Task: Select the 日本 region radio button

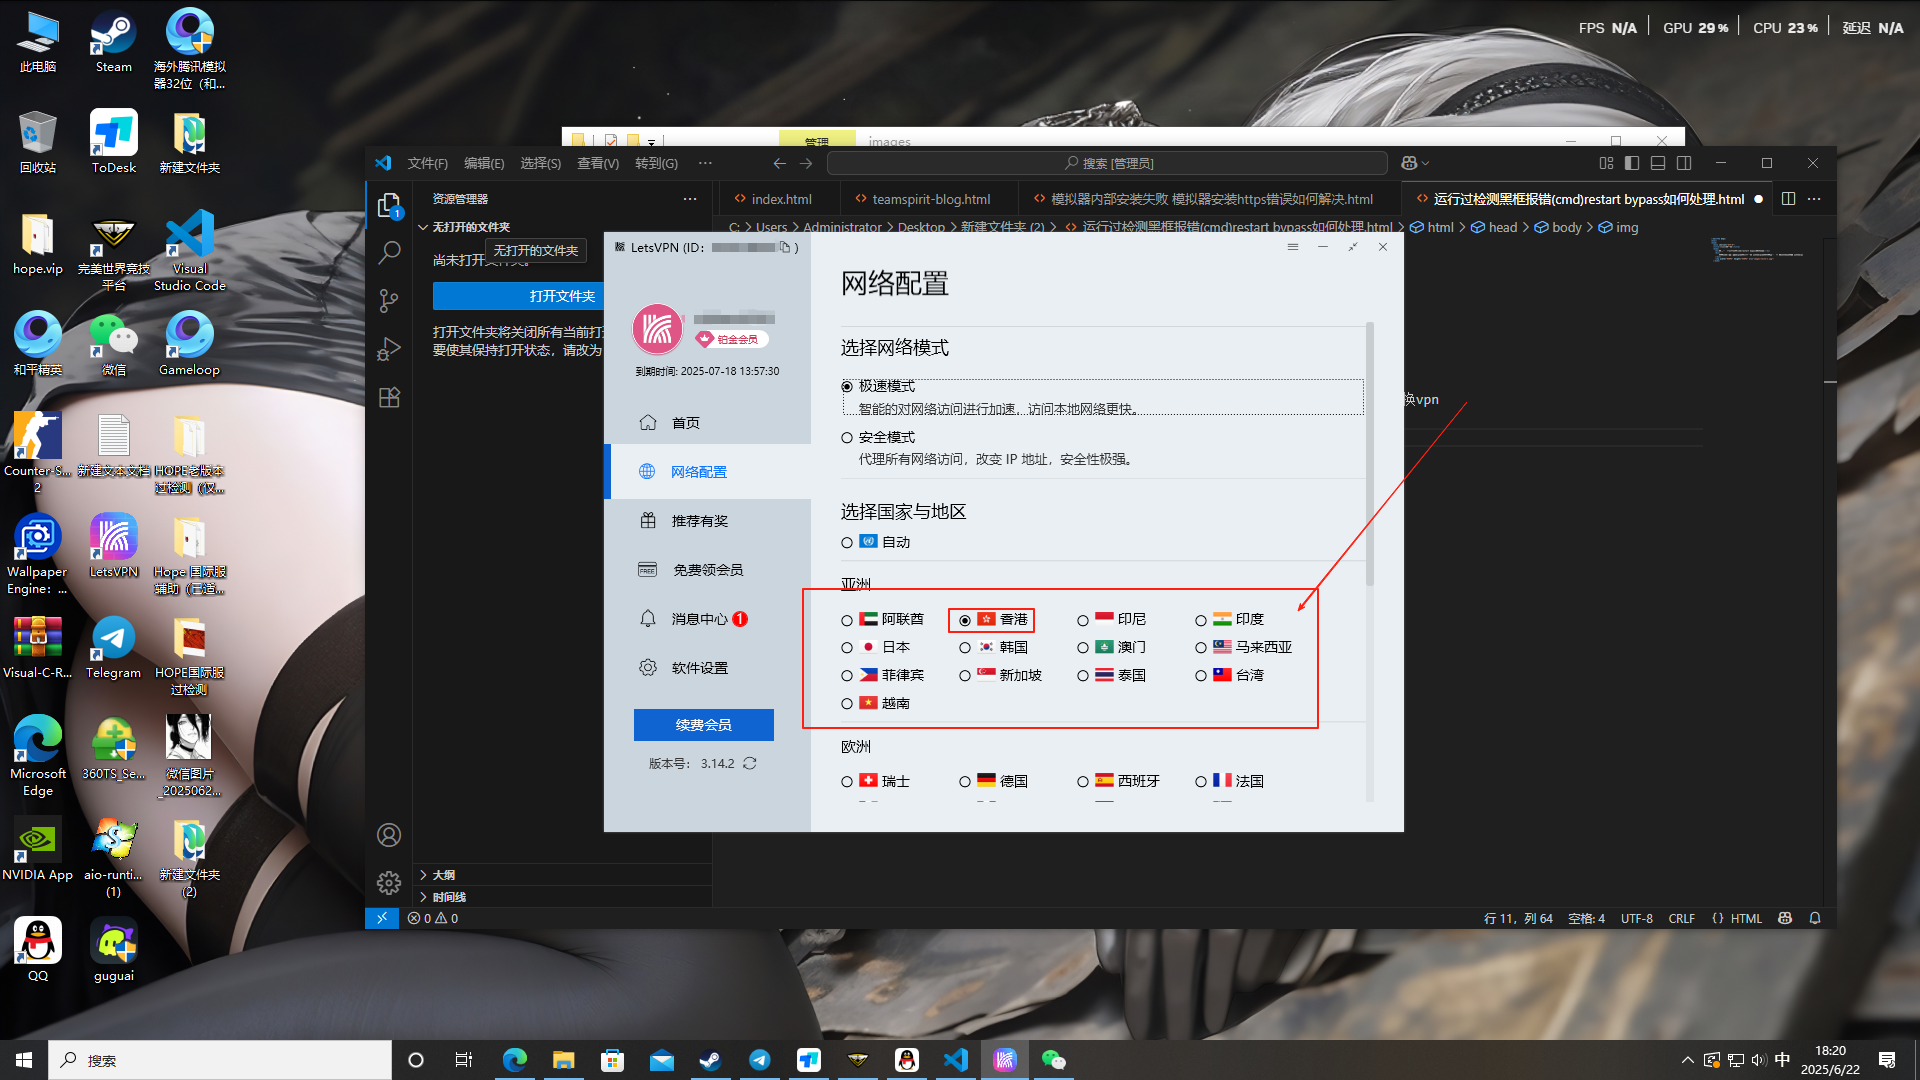Action: [847, 648]
